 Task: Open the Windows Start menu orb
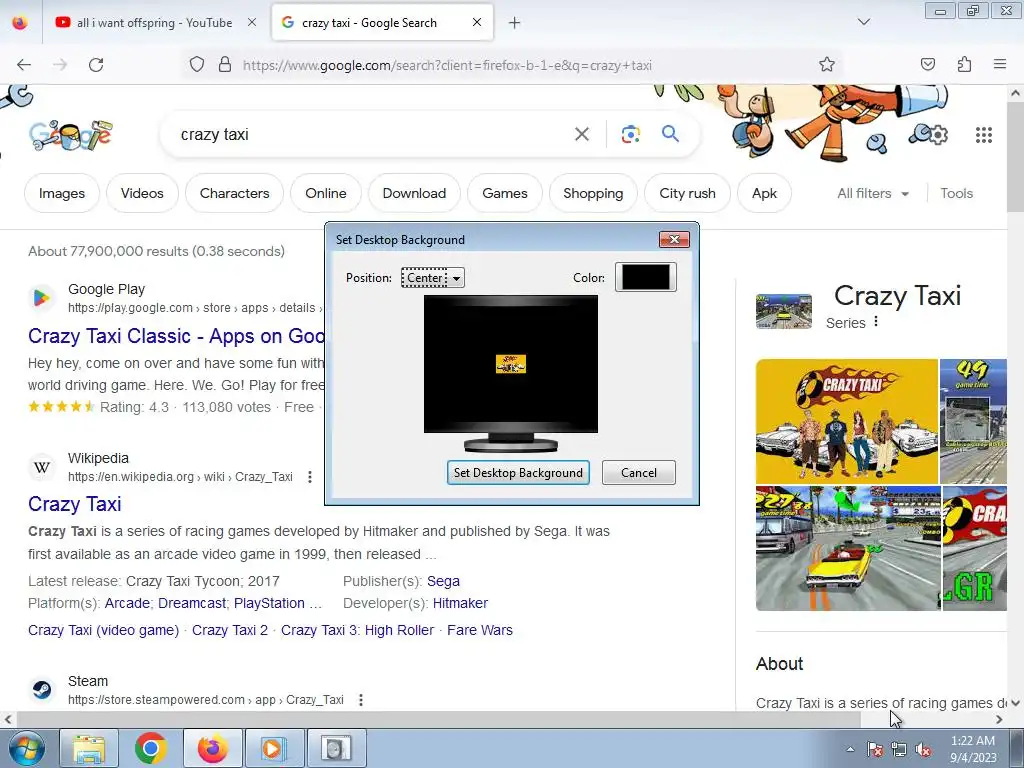26,748
